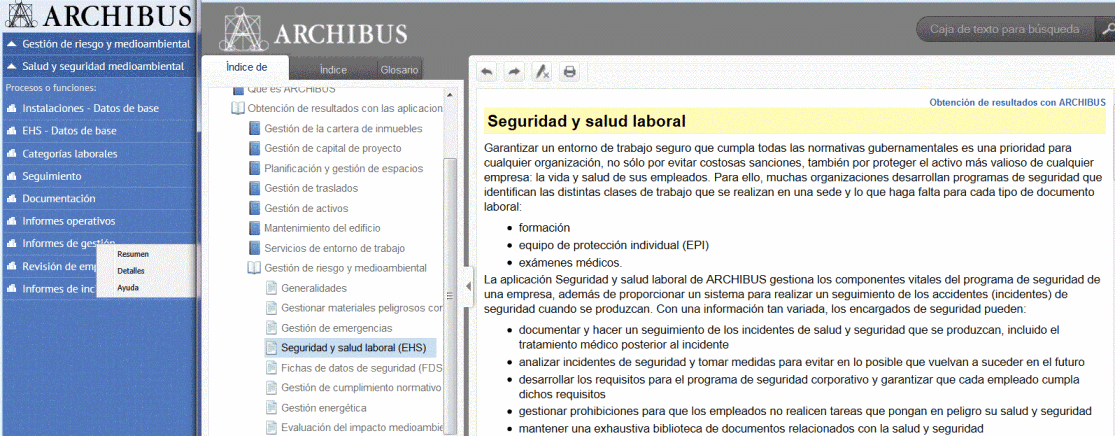Click the Instalaciones process icon
Screen dimensions: 1115x436
click(x=11, y=109)
